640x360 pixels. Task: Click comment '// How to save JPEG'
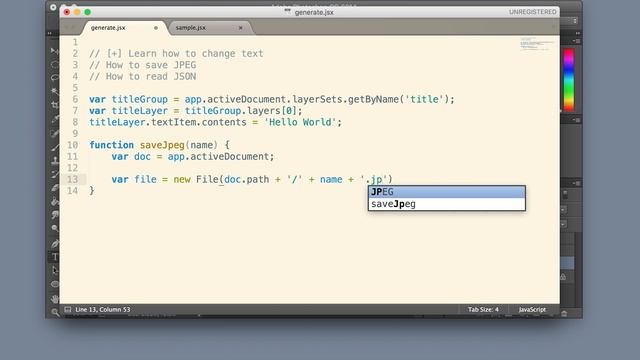142,65
